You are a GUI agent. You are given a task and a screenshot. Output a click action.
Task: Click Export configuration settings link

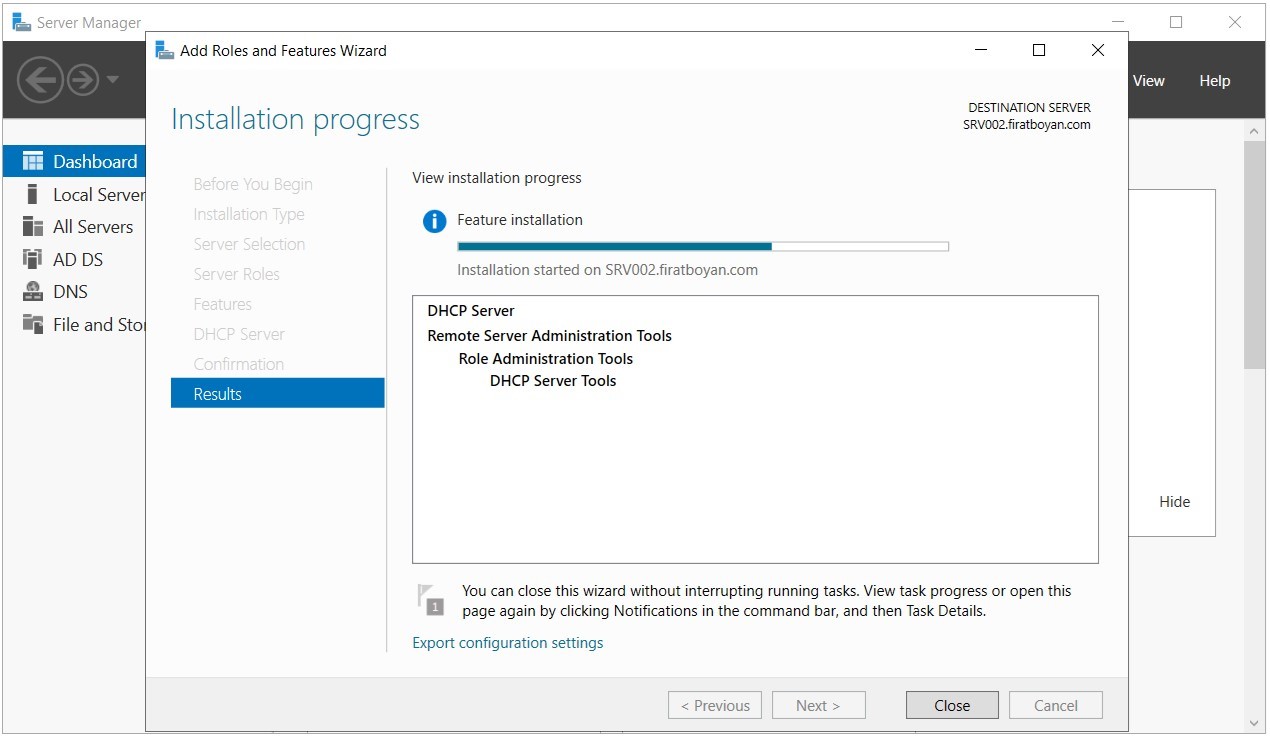coord(508,643)
